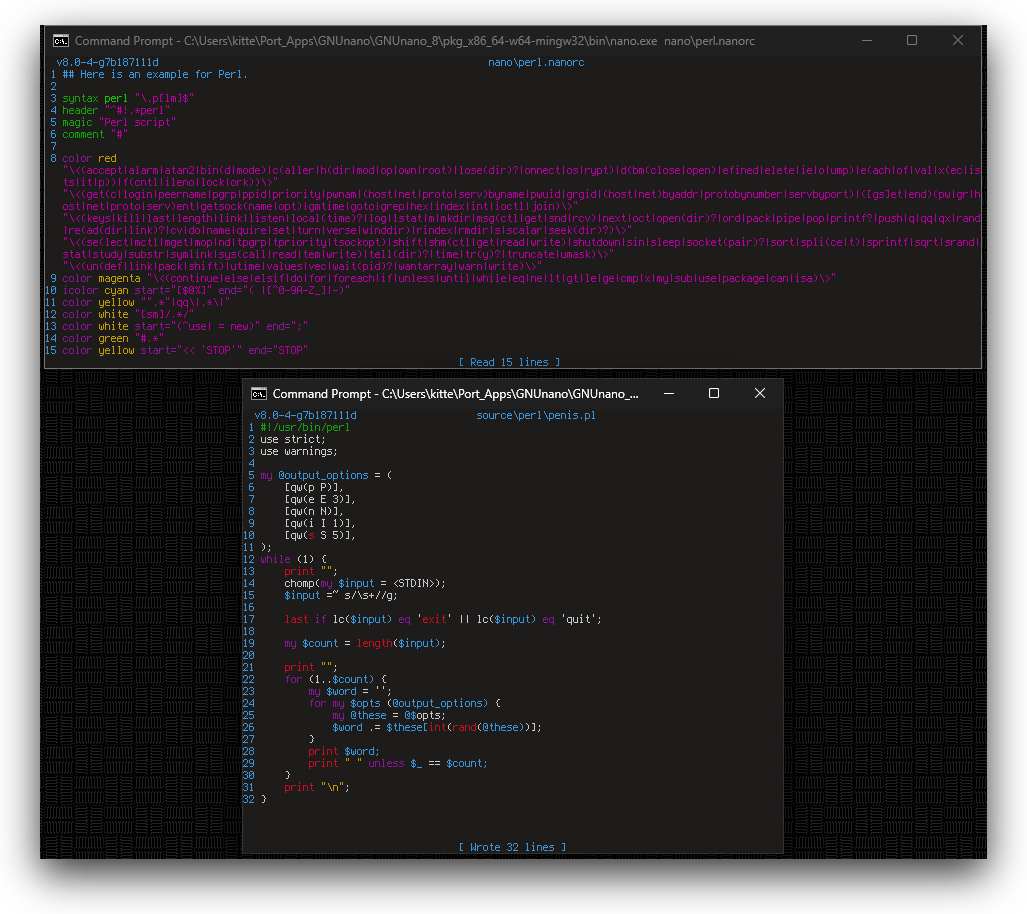Click the "my @output_options = (" line
Image resolution: width=1027 pixels, height=914 pixels.
326,476
